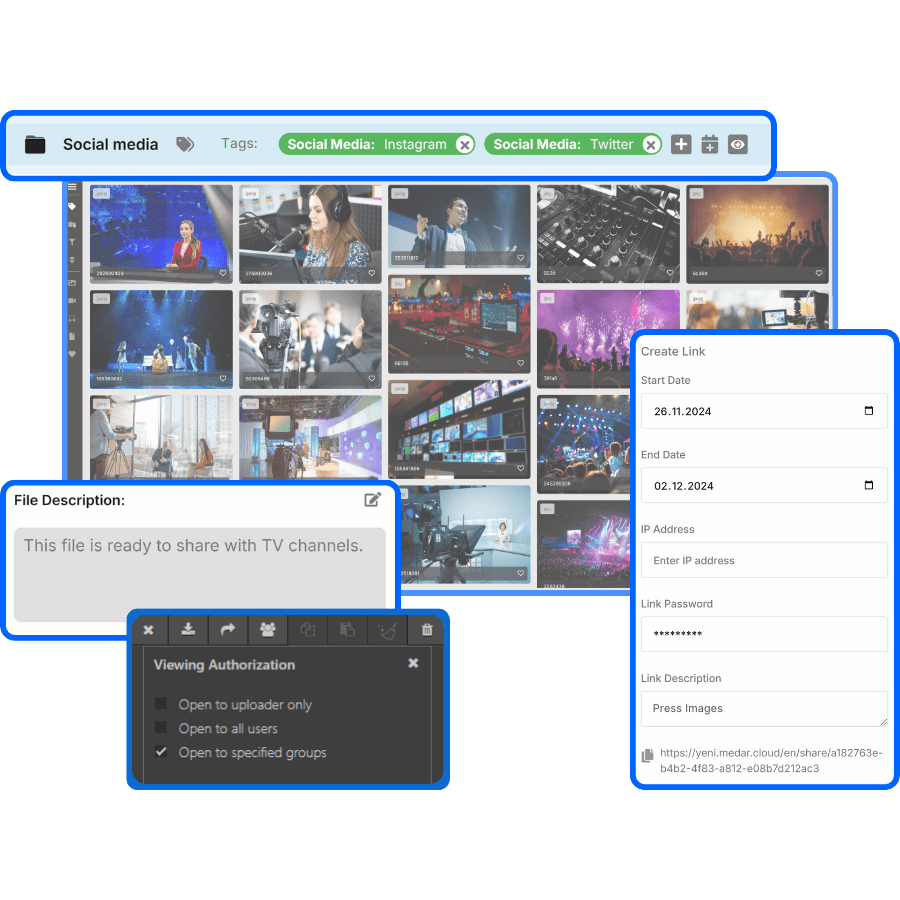Screen dimensions: 900x900
Task: Enable the 'Open to uploader only' checkbox
Action: [161, 704]
